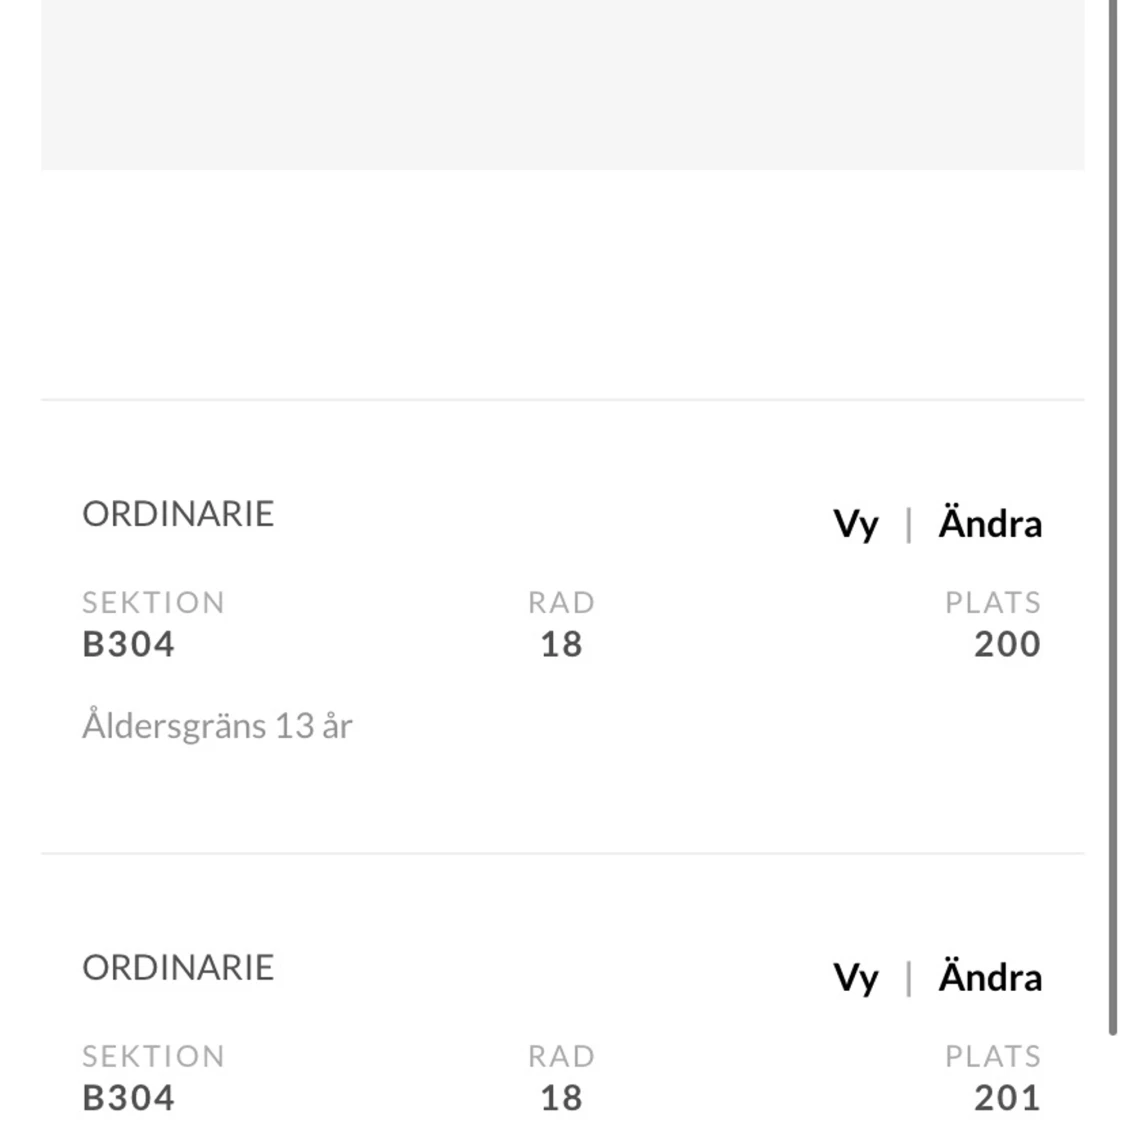Click the seat number 200
Screen dimensions: 1125x1126
tap(1007, 644)
